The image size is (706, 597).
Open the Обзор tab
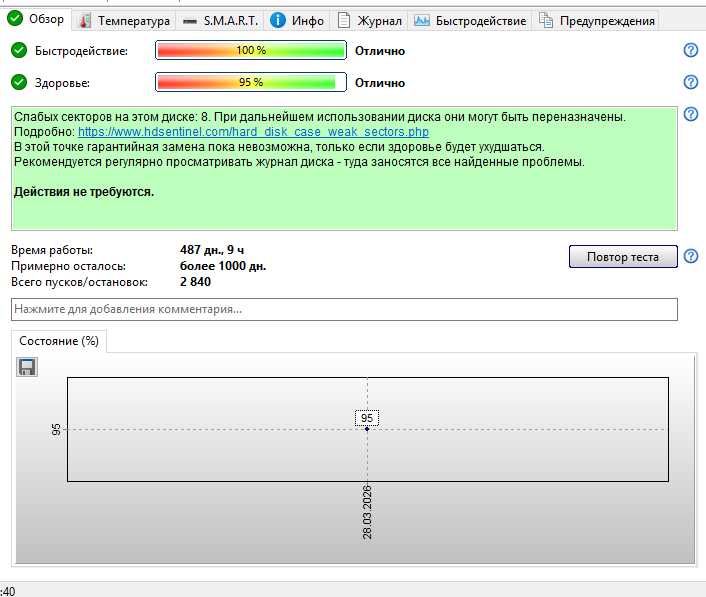[37, 19]
